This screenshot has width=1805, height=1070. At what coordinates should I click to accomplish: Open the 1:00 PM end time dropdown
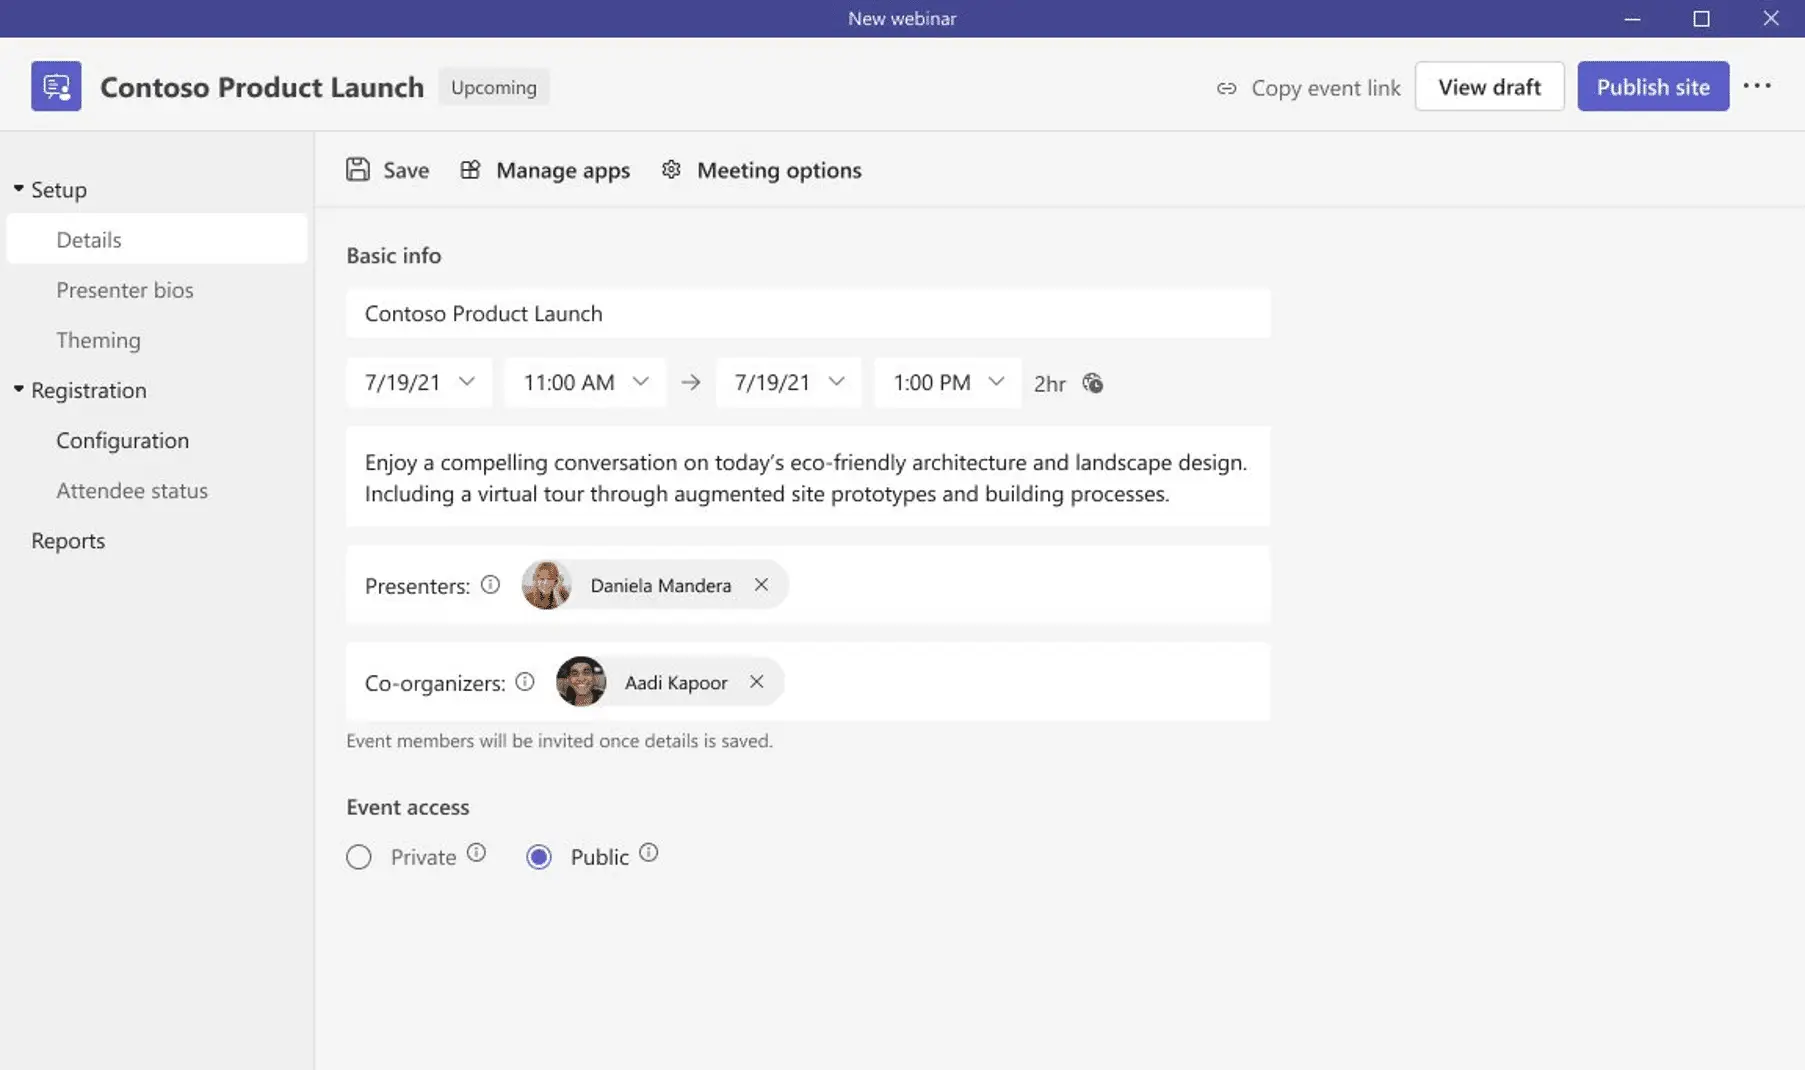(948, 382)
